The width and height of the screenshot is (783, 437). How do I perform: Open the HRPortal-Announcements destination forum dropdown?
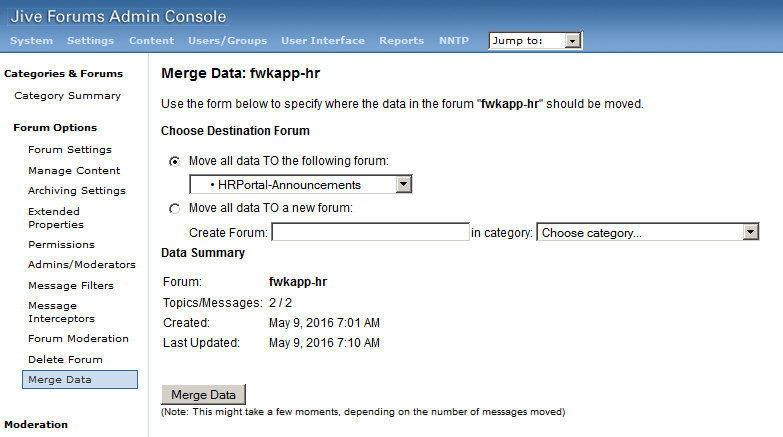[301, 184]
